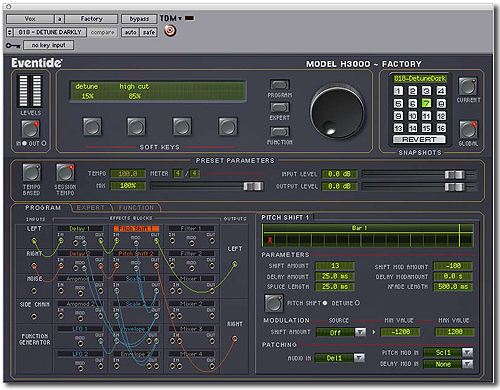500x390 pixels.
Task: Click the Factory plug-in button
Action: coord(91,19)
